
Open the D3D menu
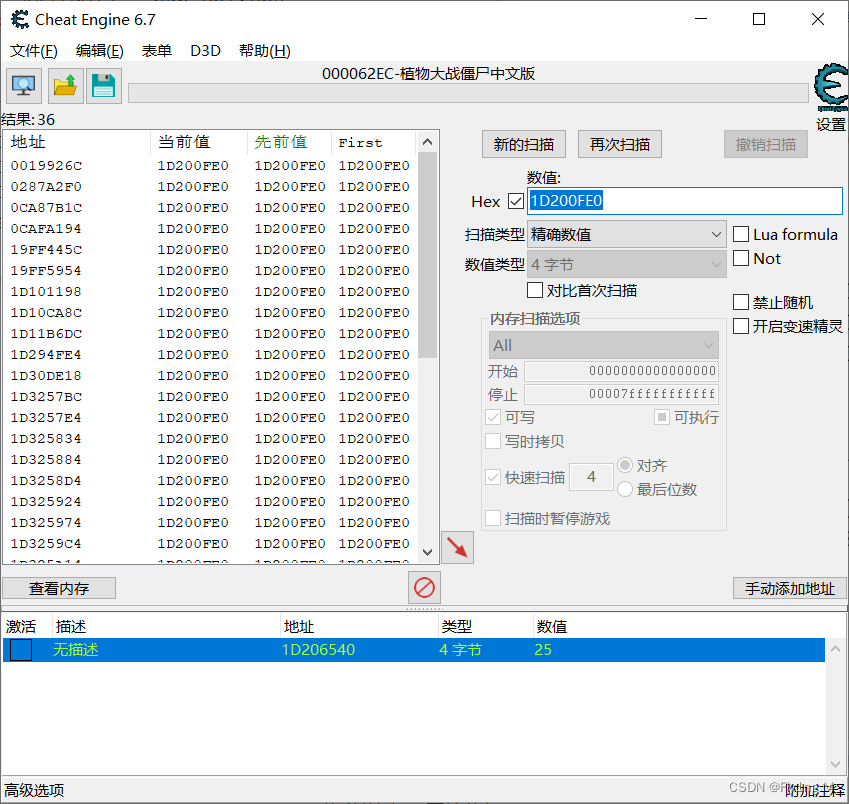(x=205, y=50)
